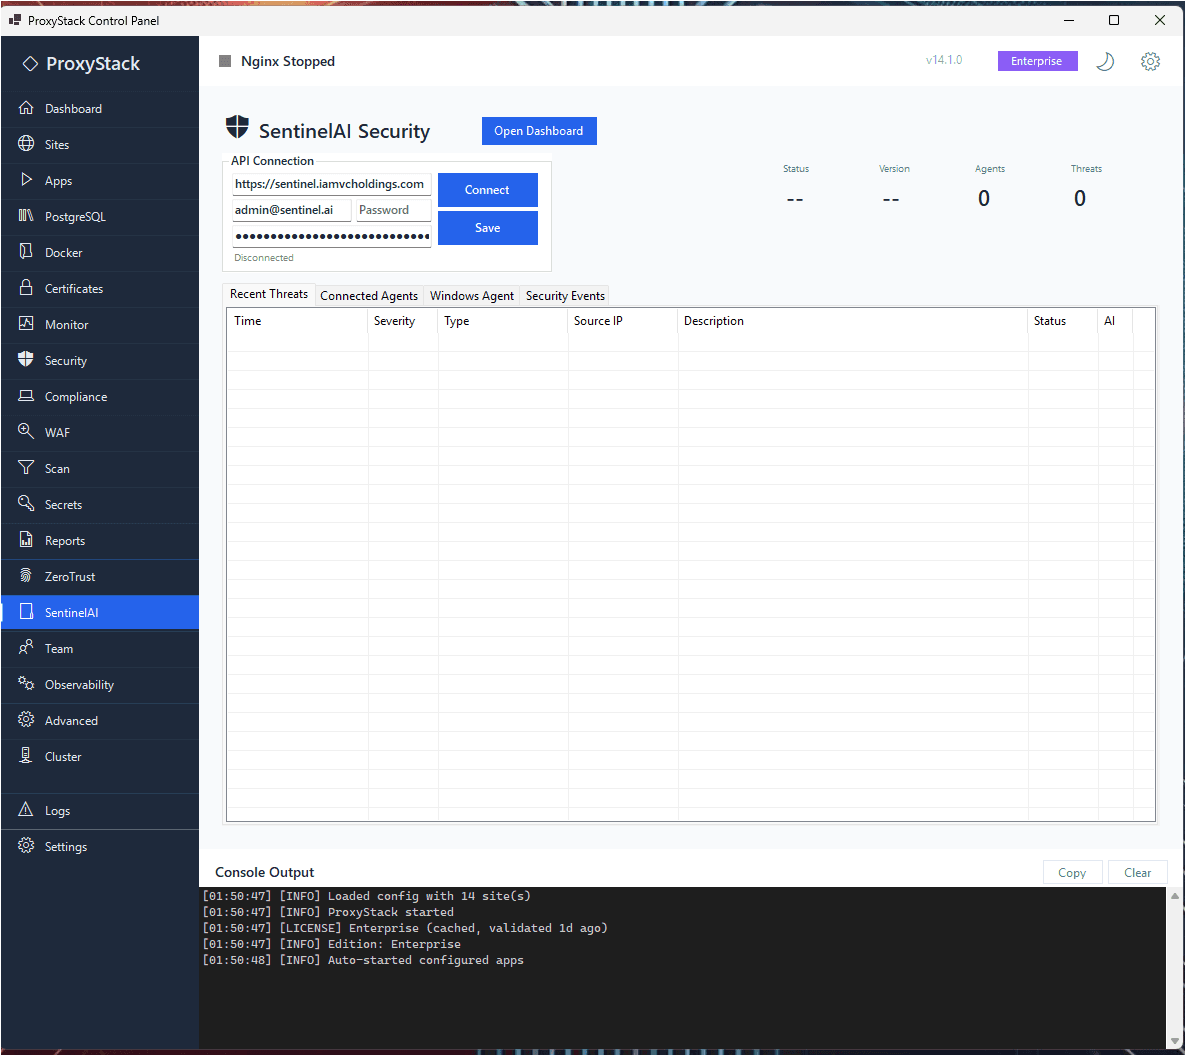The image size is (1186, 1056).
Task: Open the Security Events tab
Action: 564,295
